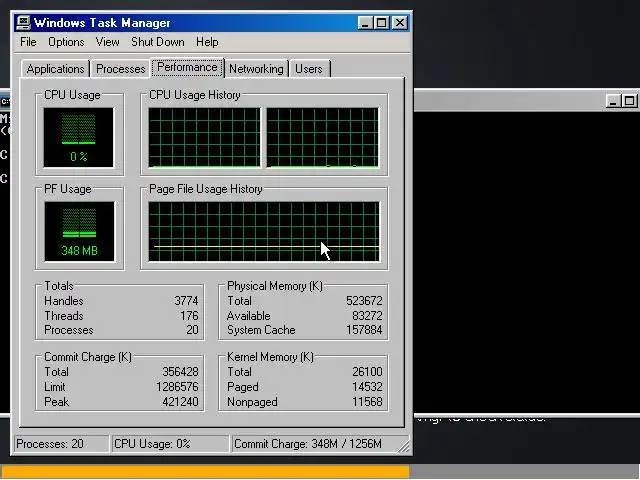Click the 'Threads' label in Totals

(x=64, y=316)
